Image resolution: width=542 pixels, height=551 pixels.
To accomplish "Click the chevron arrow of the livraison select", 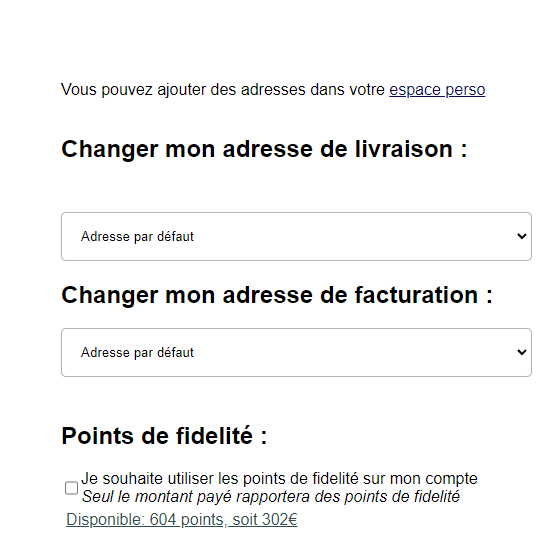I will pyautogui.click(x=522, y=236).
